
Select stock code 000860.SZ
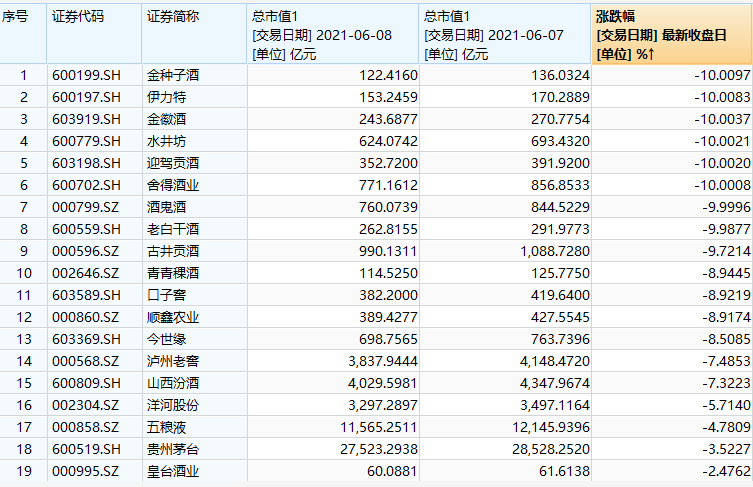[85, 317]
